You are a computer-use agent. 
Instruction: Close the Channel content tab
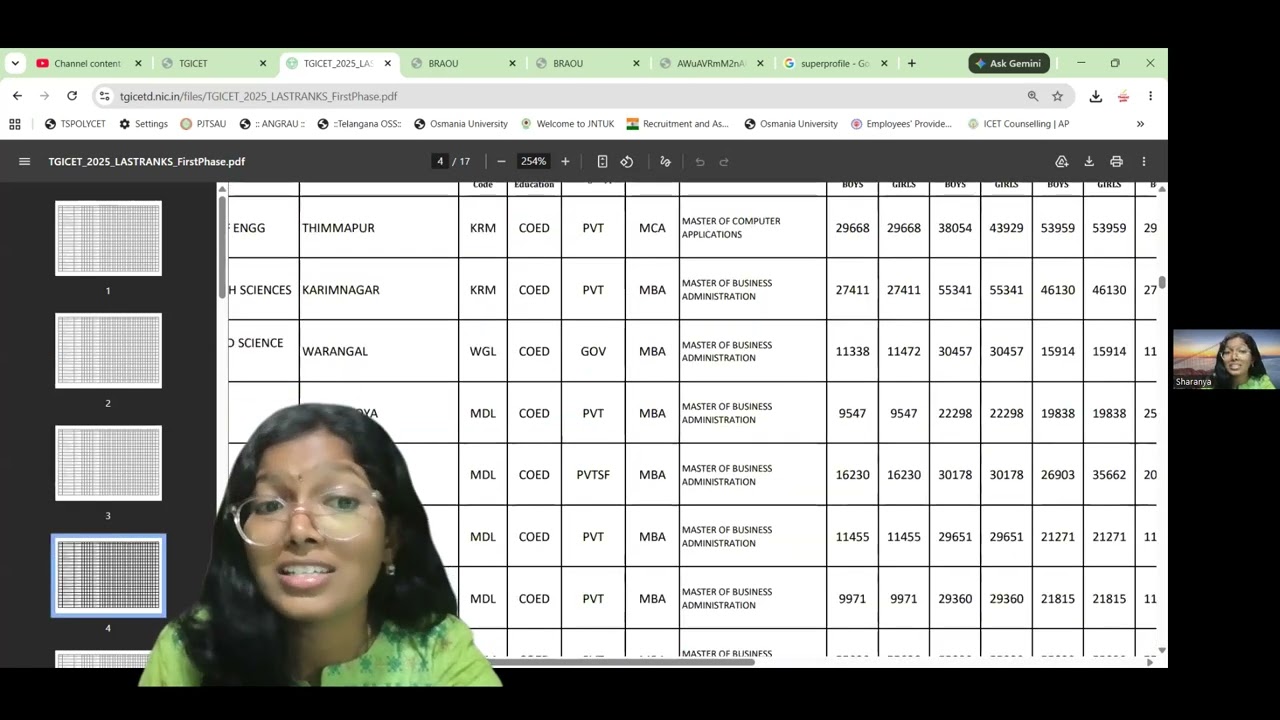pyautogui.click(x=138, y=63)
